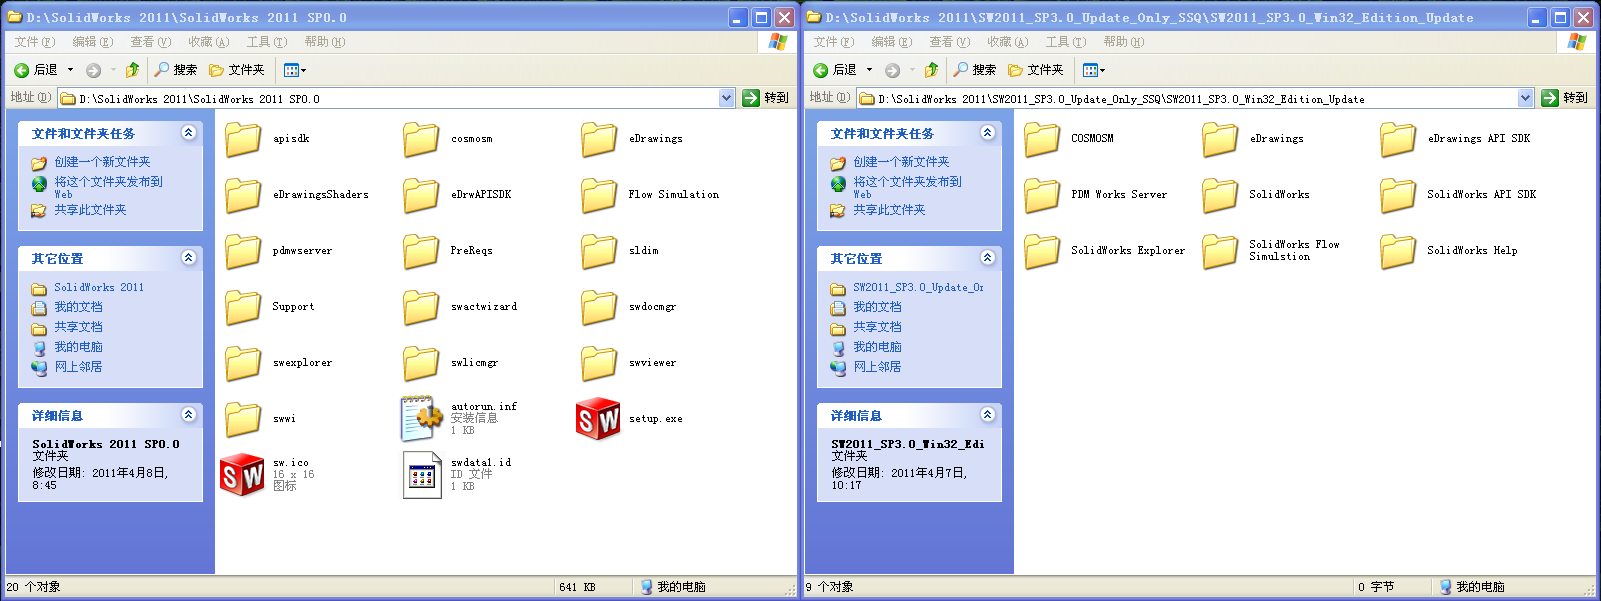Collapse 详细信息 panel in left window
The height and width of the screenshot is (601, 1601).
click(188, 414)
